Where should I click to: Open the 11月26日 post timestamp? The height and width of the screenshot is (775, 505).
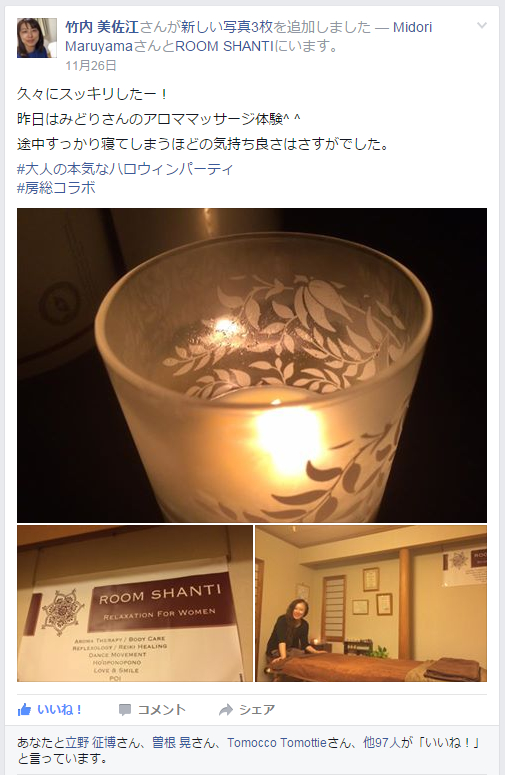(x=91, y=65)
